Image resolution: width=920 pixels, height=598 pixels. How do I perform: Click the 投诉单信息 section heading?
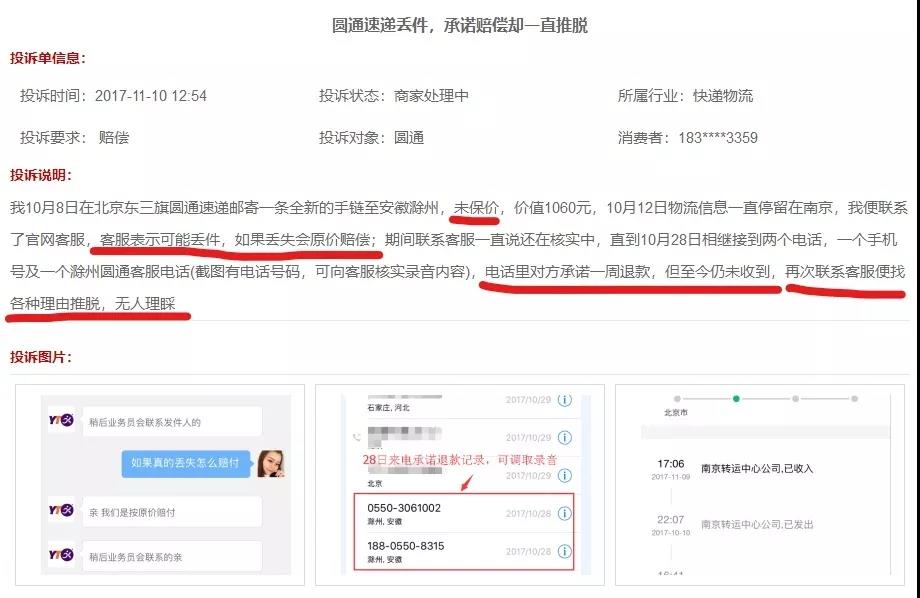tap(48, 58)
